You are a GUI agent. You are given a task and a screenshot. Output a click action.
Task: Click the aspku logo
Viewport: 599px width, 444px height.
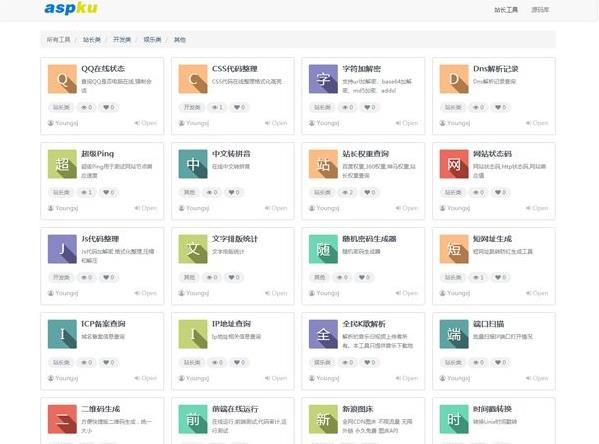[x=71, y=8]
